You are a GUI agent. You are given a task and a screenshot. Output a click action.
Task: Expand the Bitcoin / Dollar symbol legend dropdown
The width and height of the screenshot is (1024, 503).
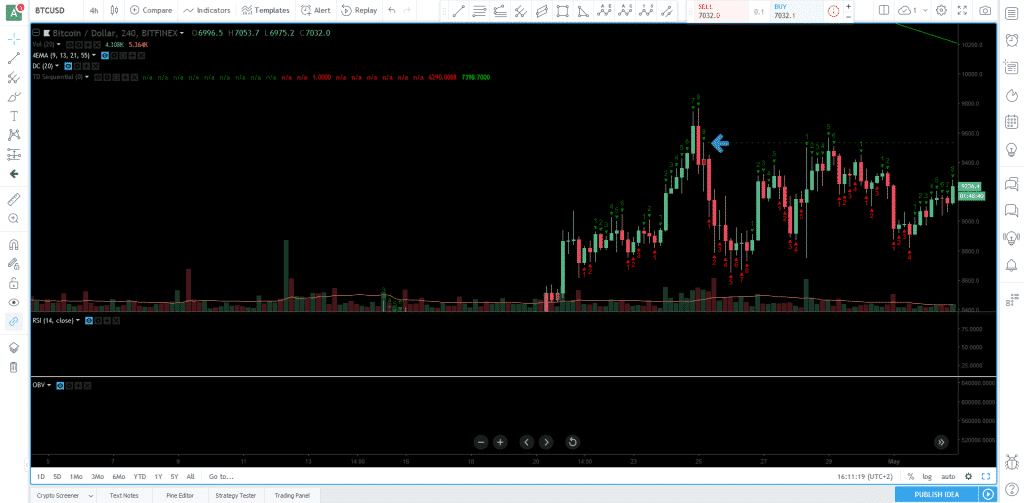[x=182, y=33]
